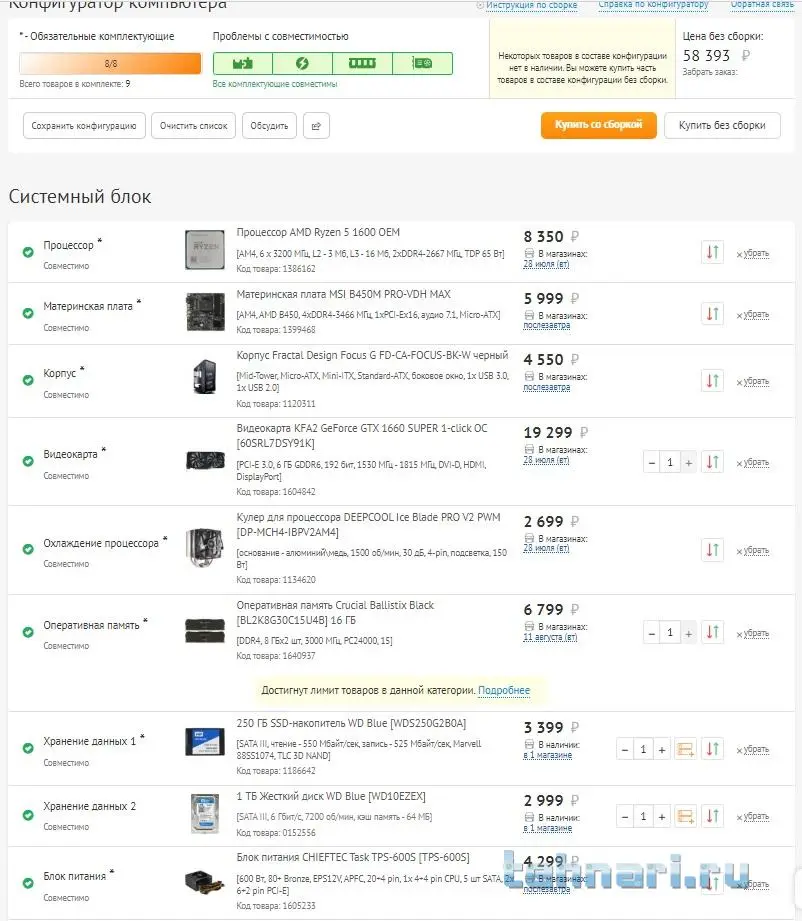This screenshot has height=921, width=802.
Task: Click the power compatibility icon
Action: tap(303, 63)
